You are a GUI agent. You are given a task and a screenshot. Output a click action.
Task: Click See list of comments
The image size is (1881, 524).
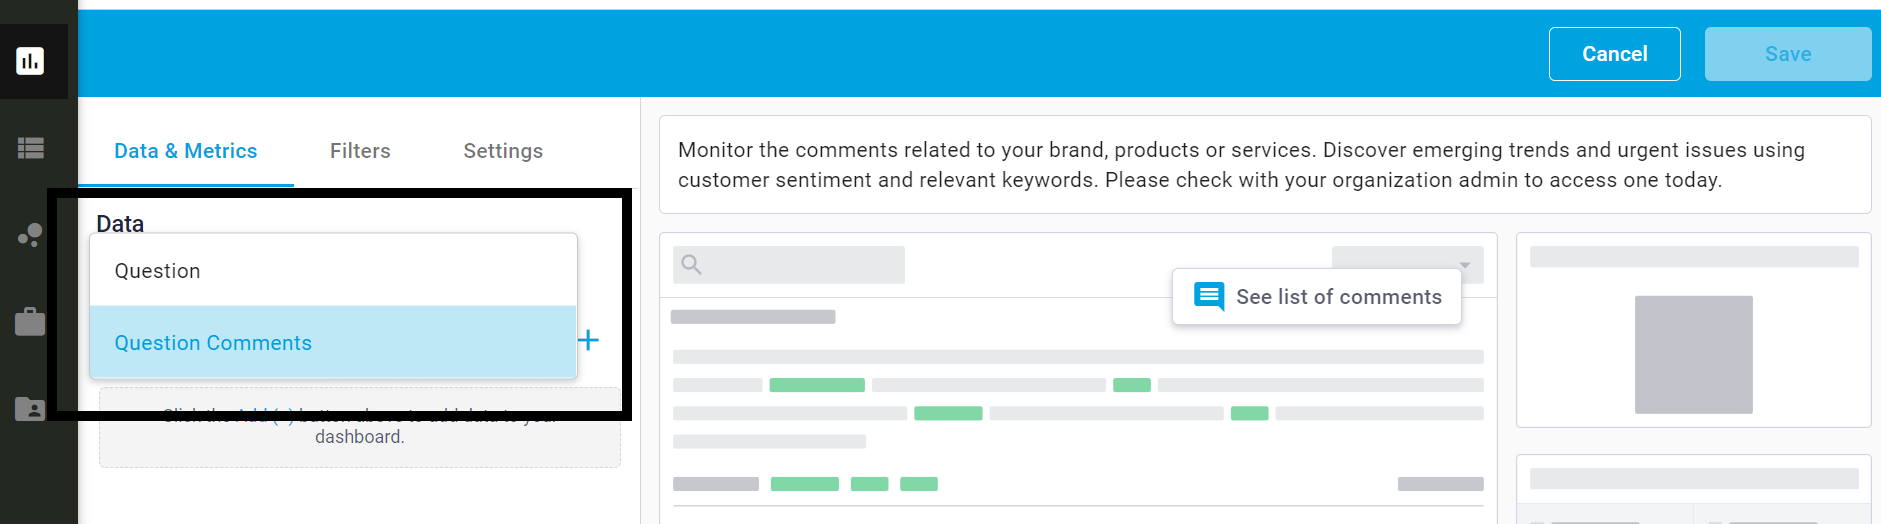pyautogui.click(x=1339, y=297)
